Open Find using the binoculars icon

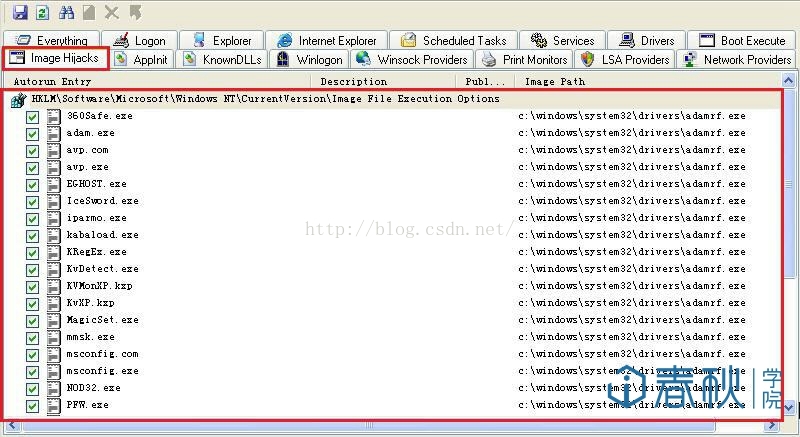coord(66,12)
